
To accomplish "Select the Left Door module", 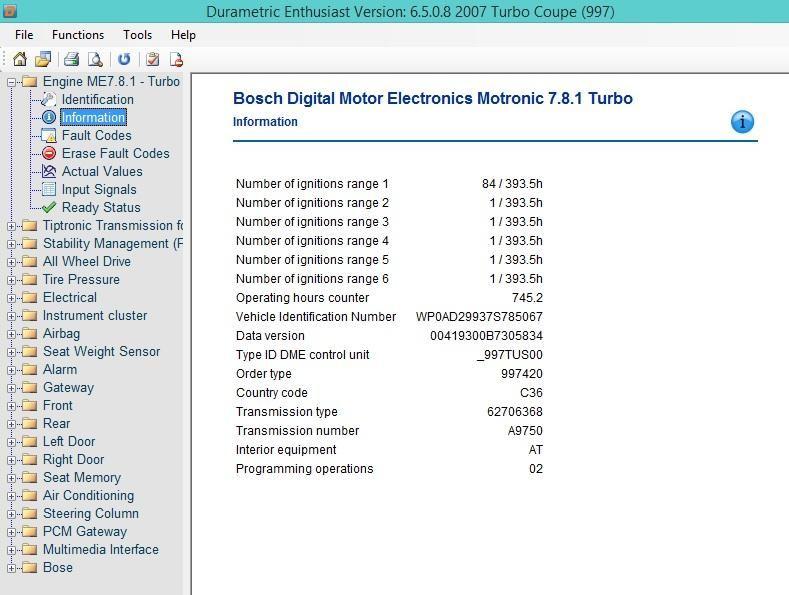I will (69, 441).
